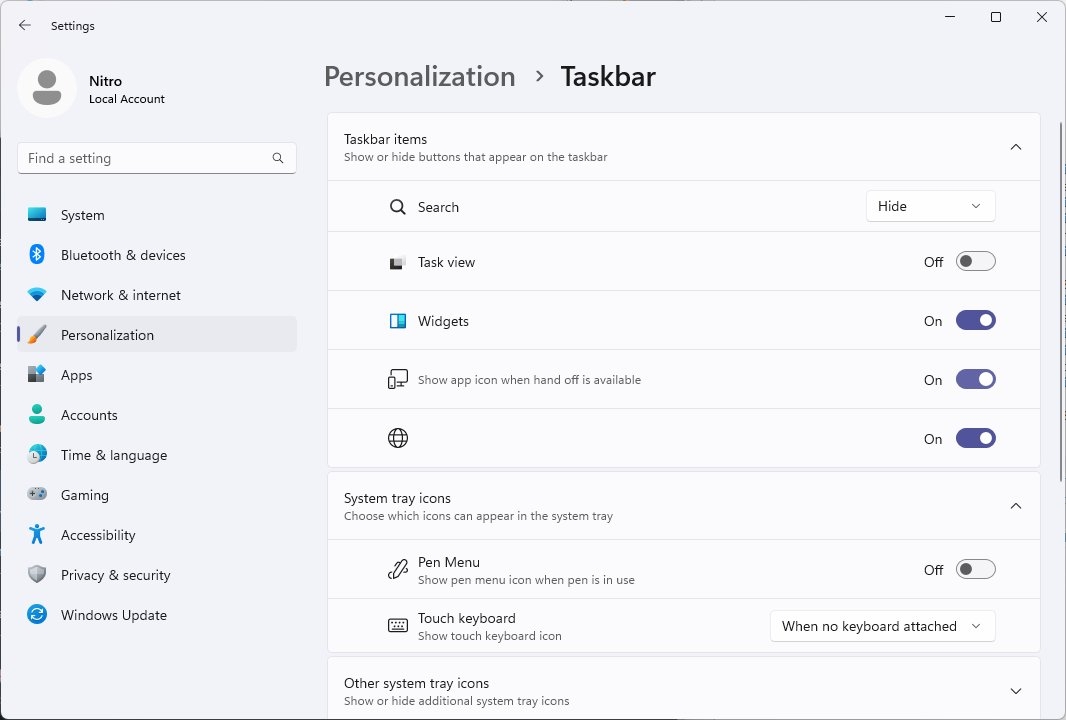Collapse the System tray icons section chevron
1066x720 pixels.
[x=1016, y=506]
